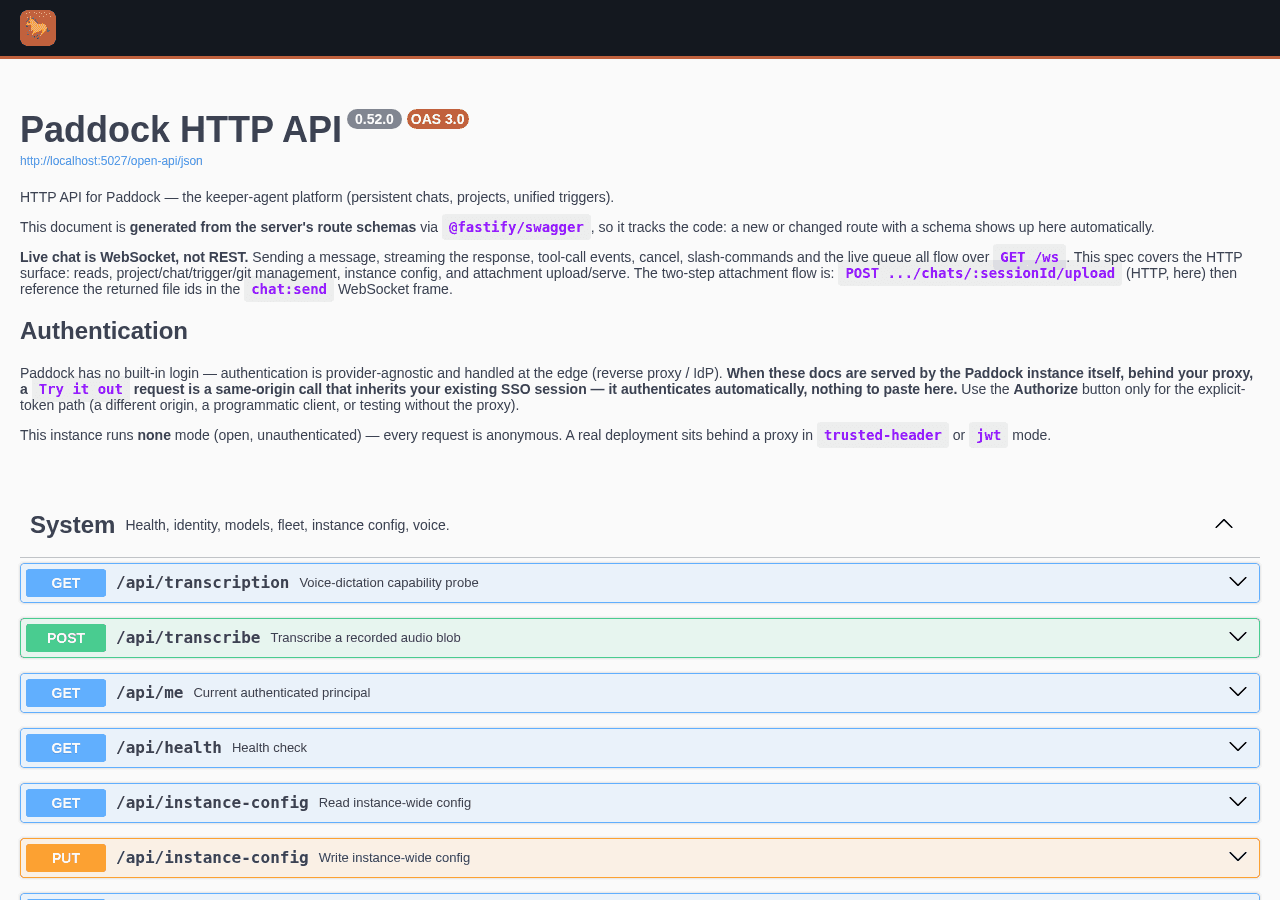
Task: Click GET badge for /api/me
Action: click(x=66, y=693)
